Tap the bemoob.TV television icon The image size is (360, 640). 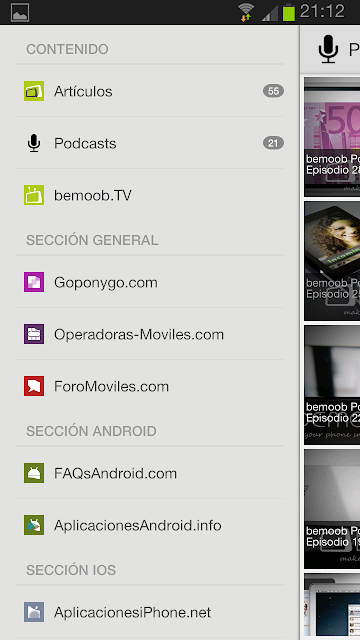point(34,195)
